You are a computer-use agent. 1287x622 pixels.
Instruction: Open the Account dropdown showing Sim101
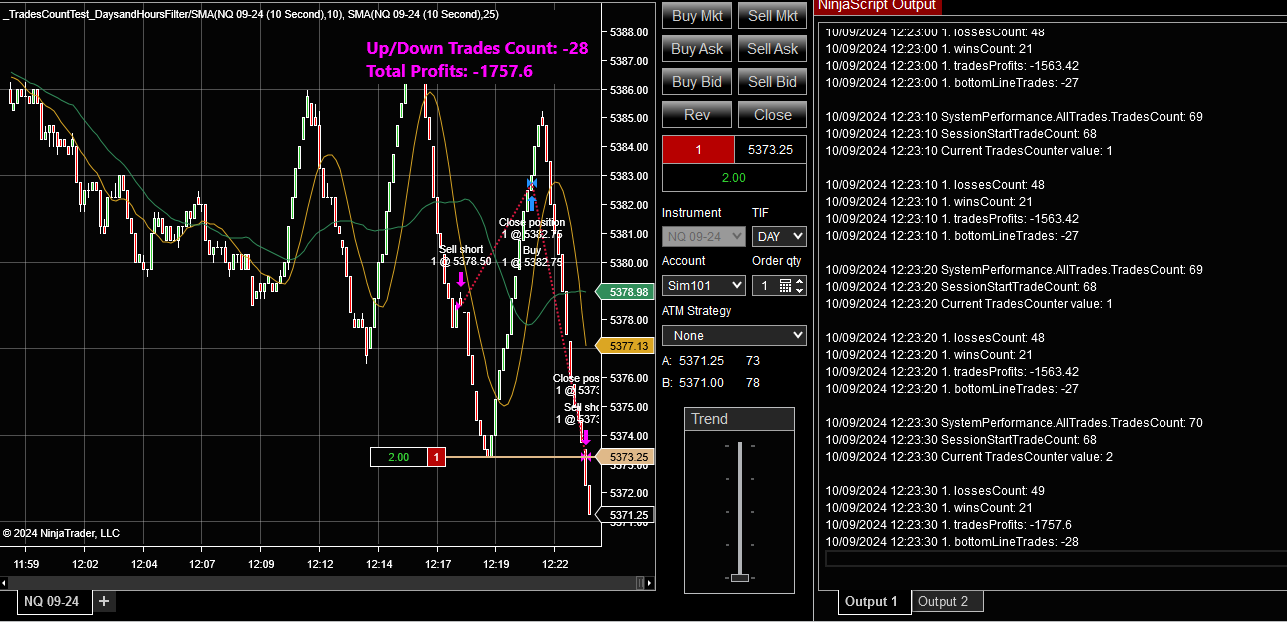(703, 285)
